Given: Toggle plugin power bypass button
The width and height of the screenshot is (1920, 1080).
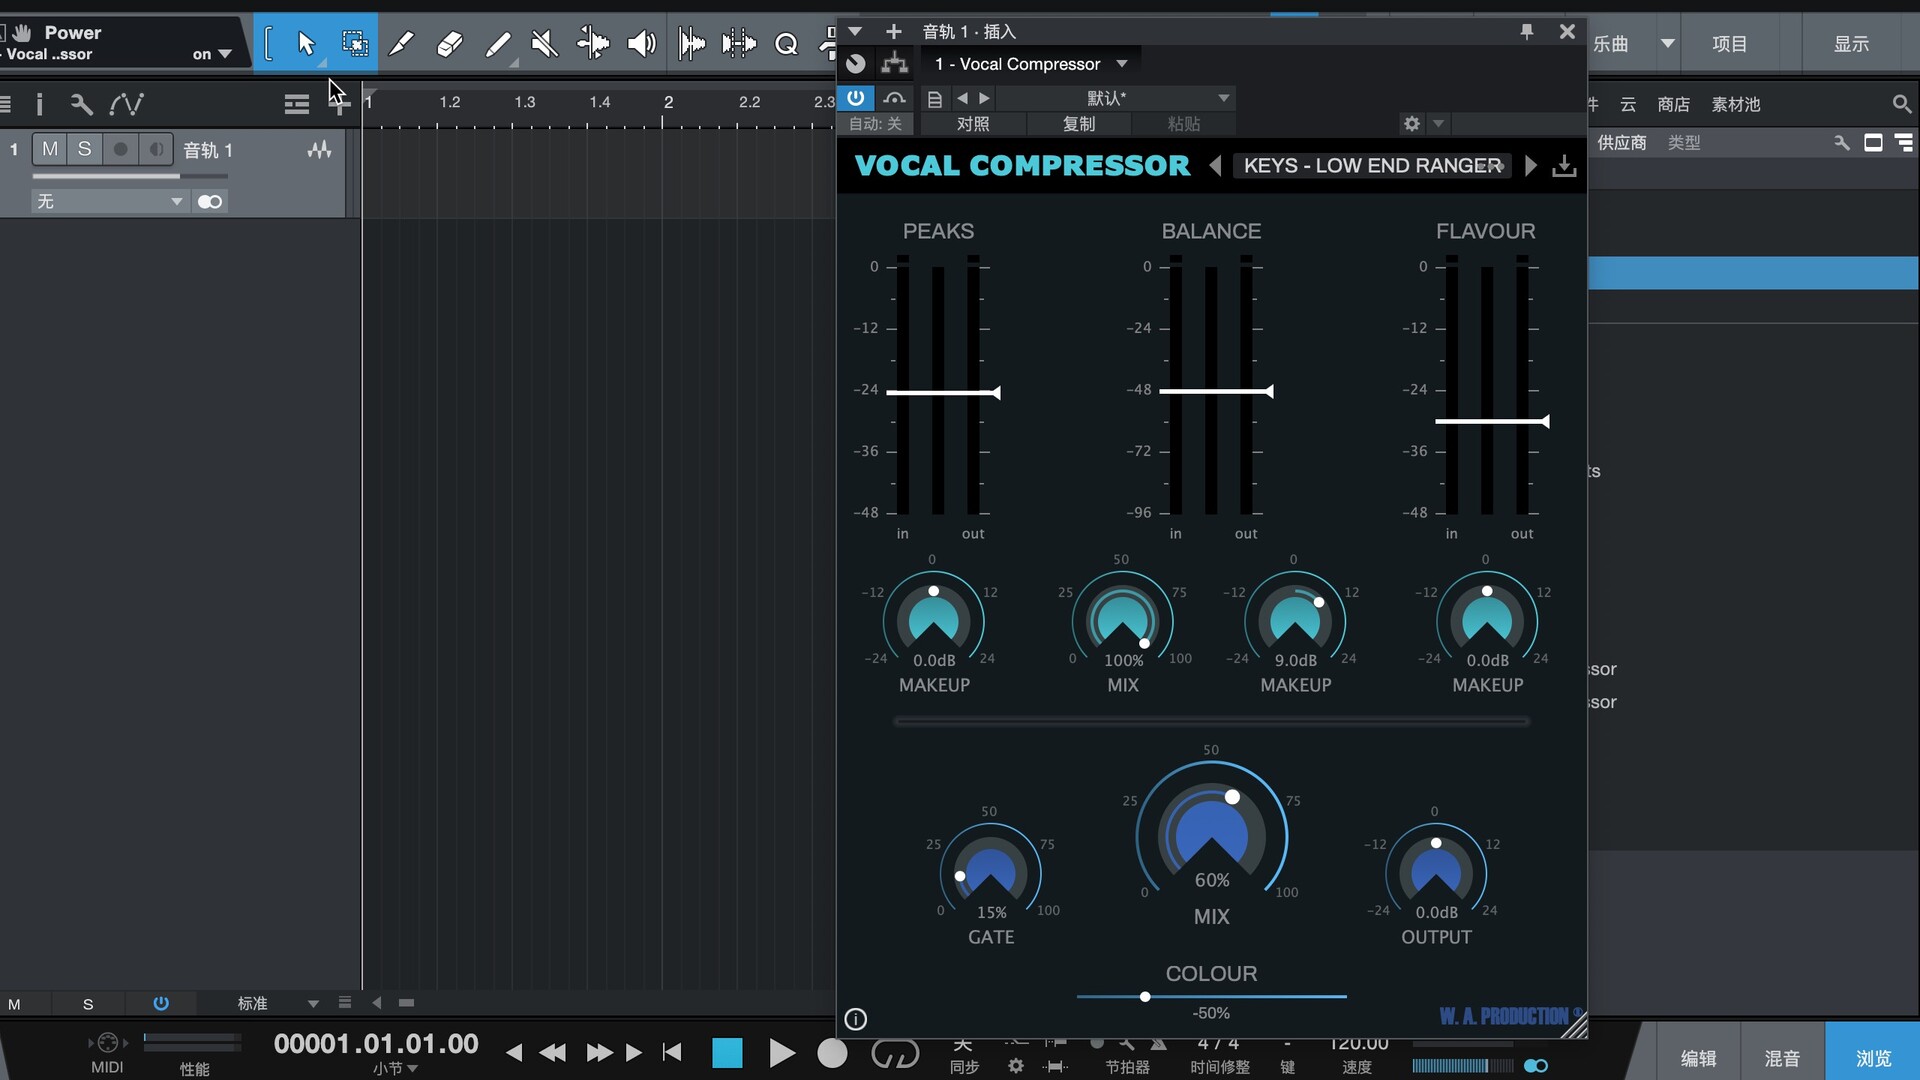Looking at the screenshot, I should [x=856, y=98].
